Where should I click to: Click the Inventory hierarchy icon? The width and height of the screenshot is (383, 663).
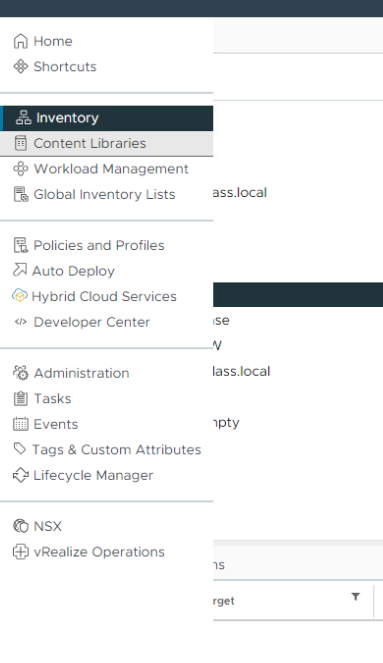pyautogui.click(x=24, y=118)
